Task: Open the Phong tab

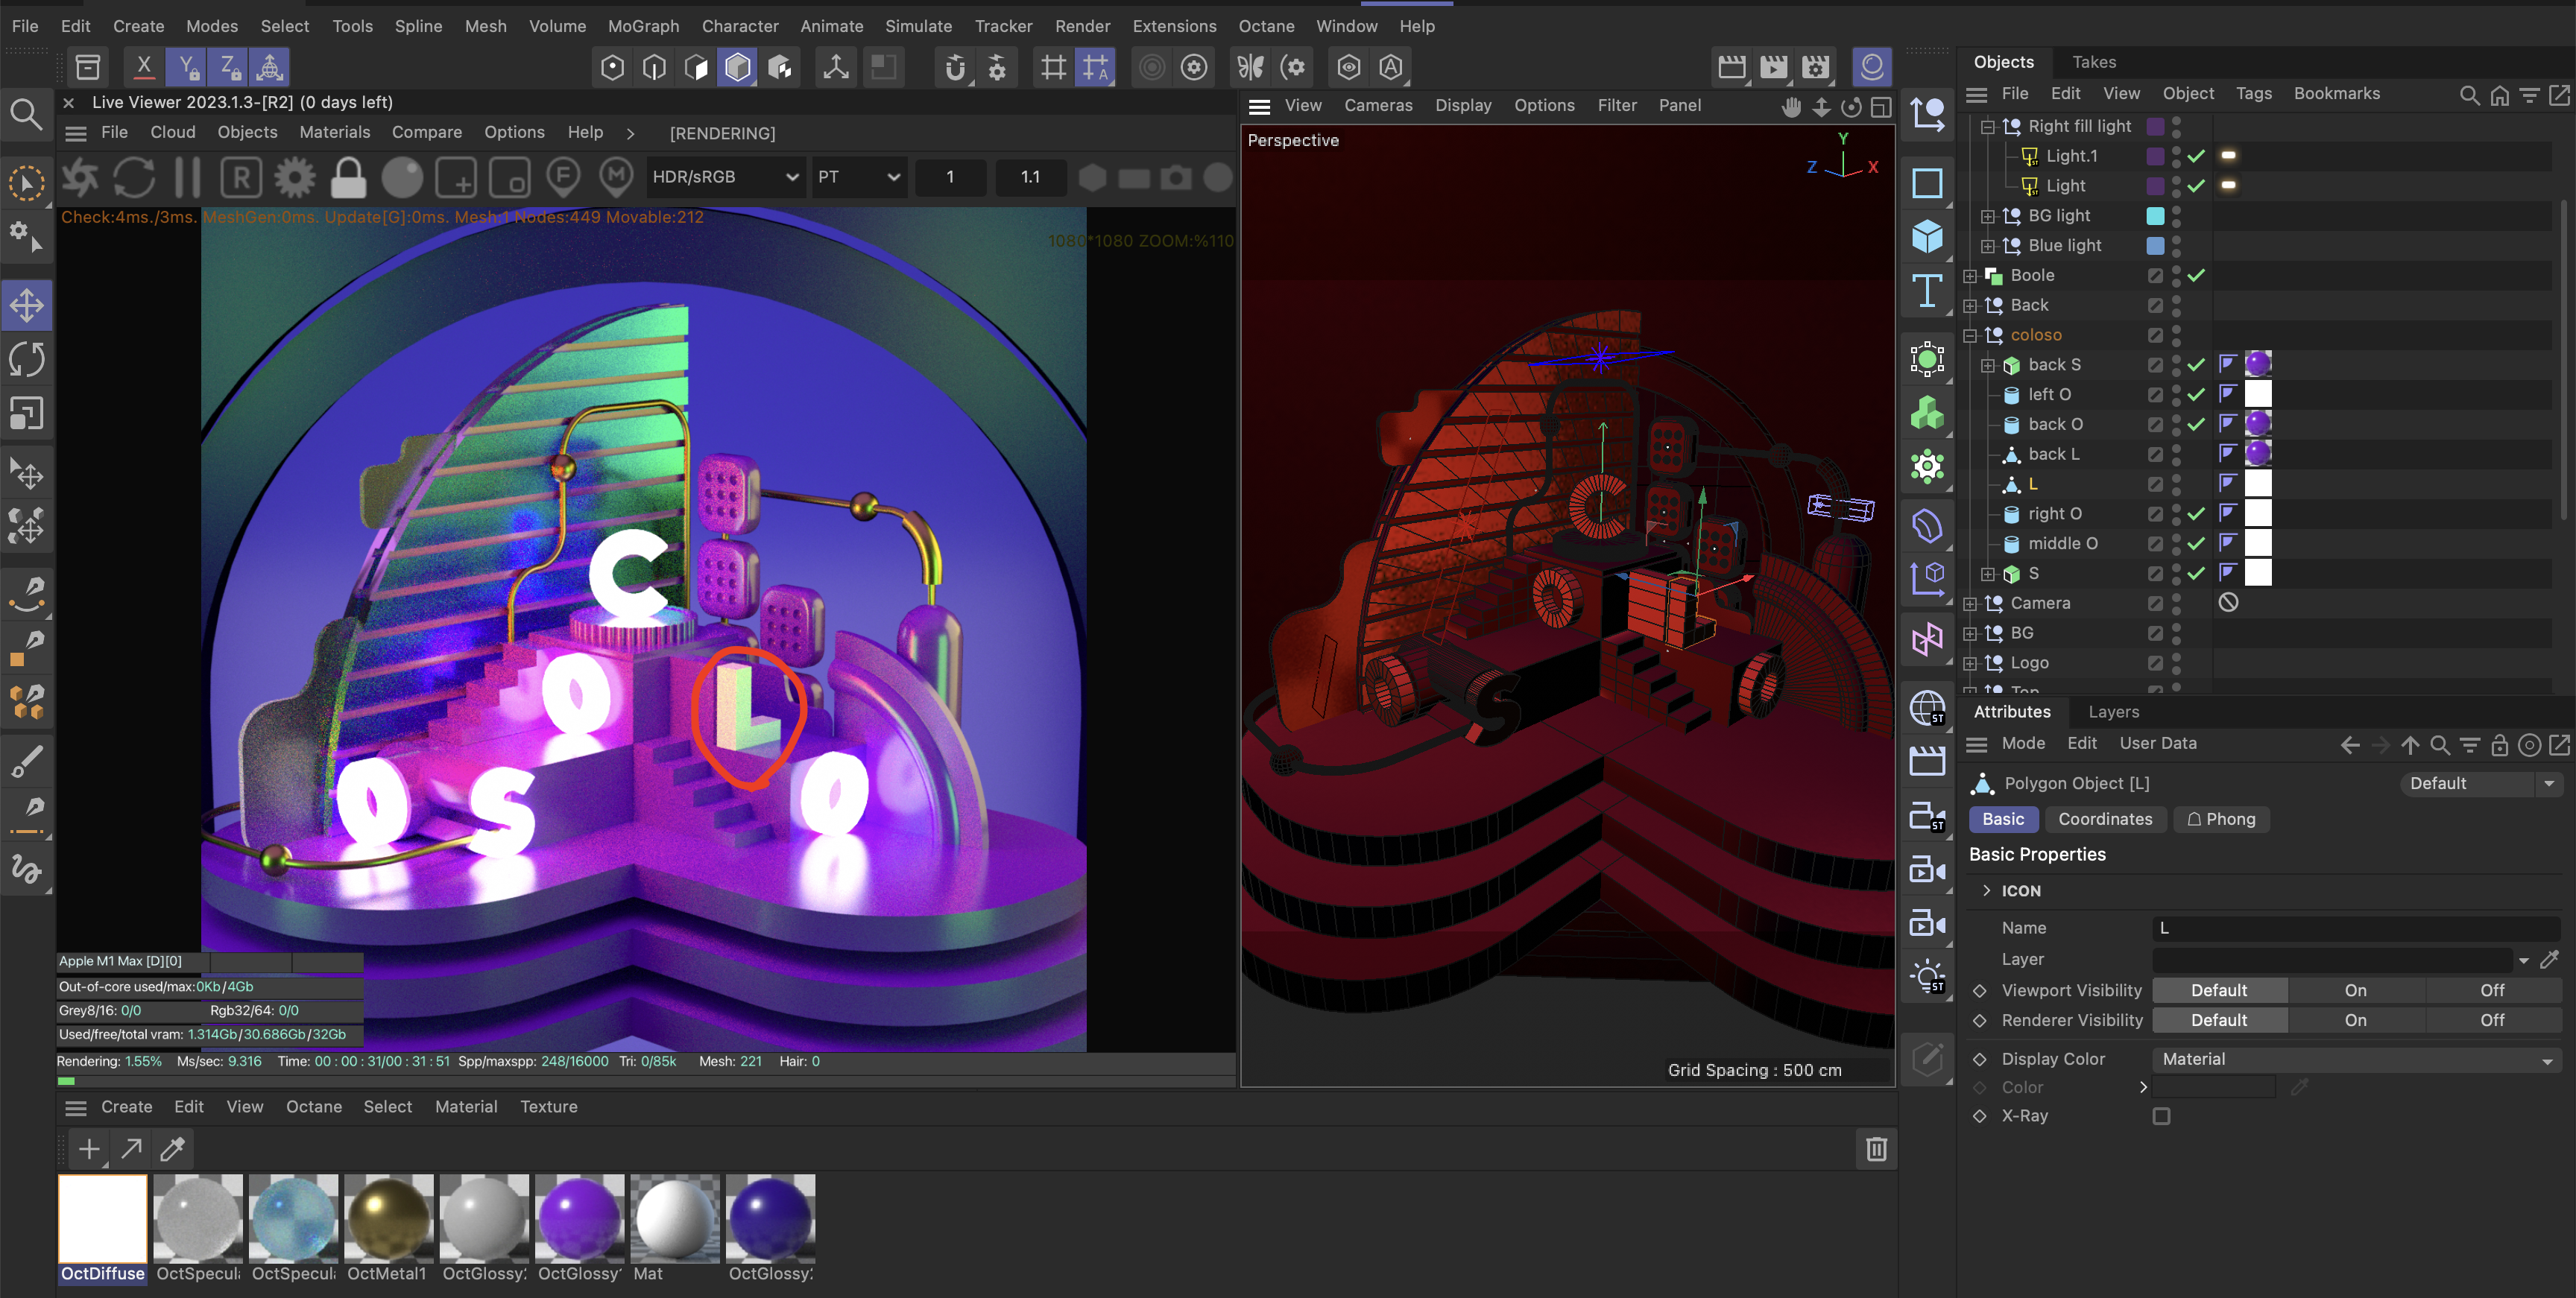Action: (x=2220, y=819)
